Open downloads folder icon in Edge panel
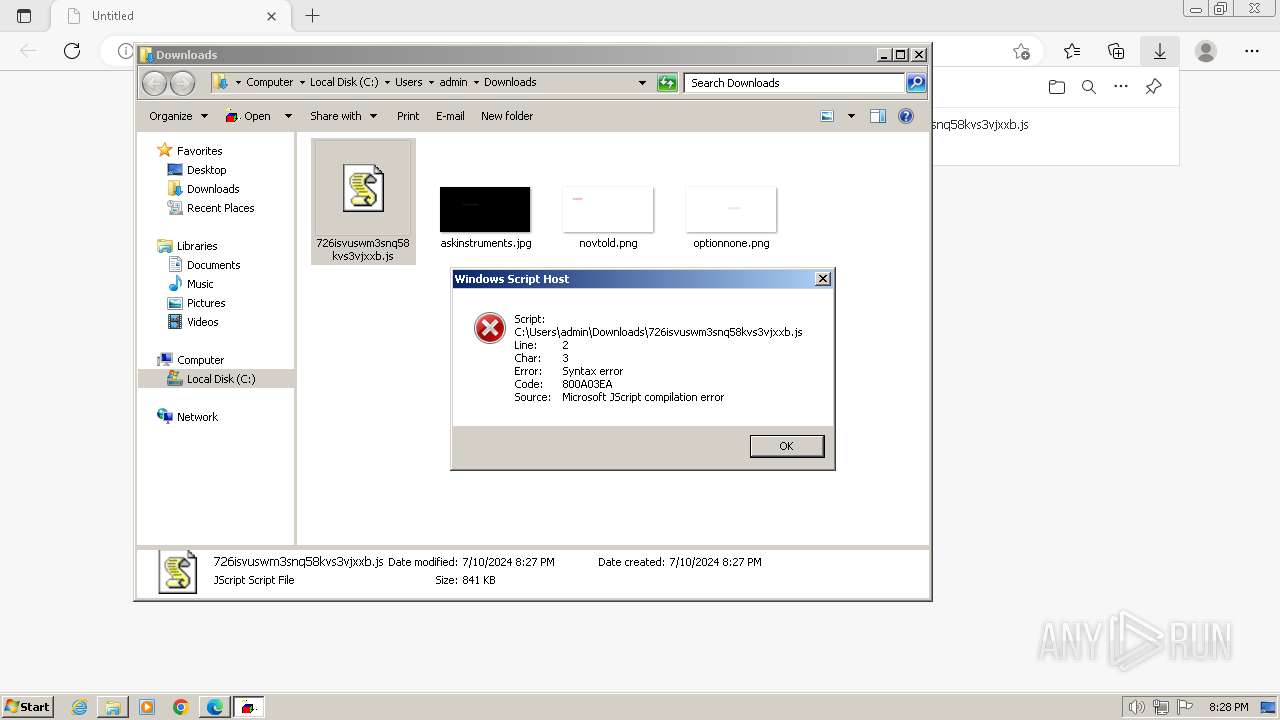Viewport: 1280px width, 720px height. tap(1057, 87)
